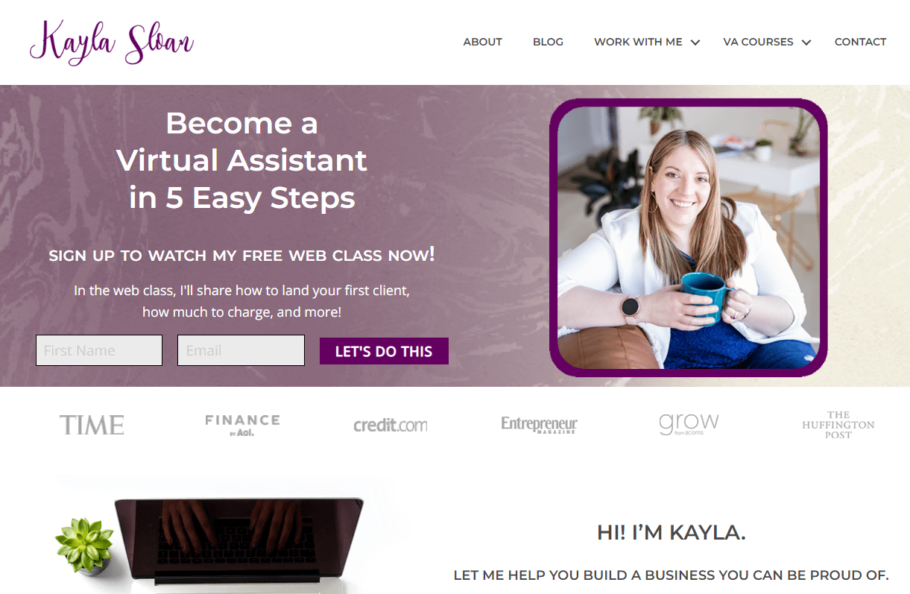Expand the Work With Me chevron
The image size is (910, 594).
(695, 42)
